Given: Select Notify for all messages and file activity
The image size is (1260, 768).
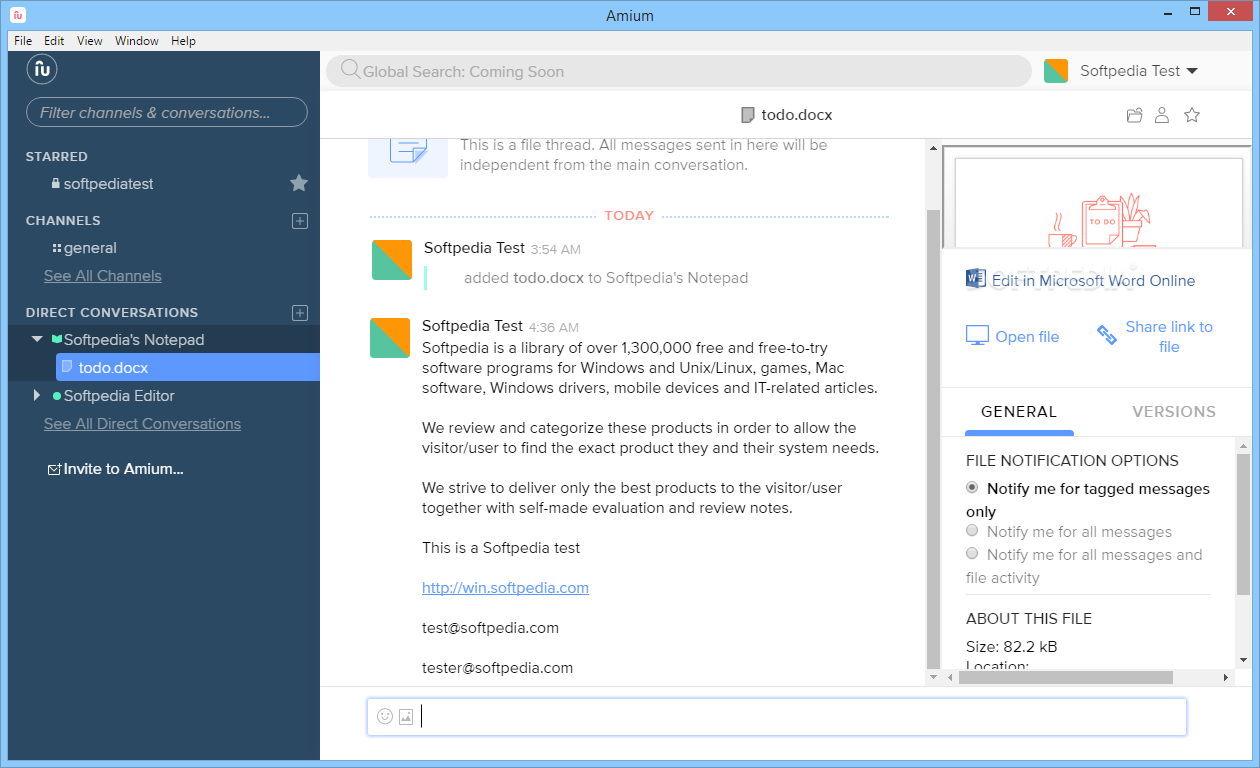Looking at the screenshot, I should point(972,554).
